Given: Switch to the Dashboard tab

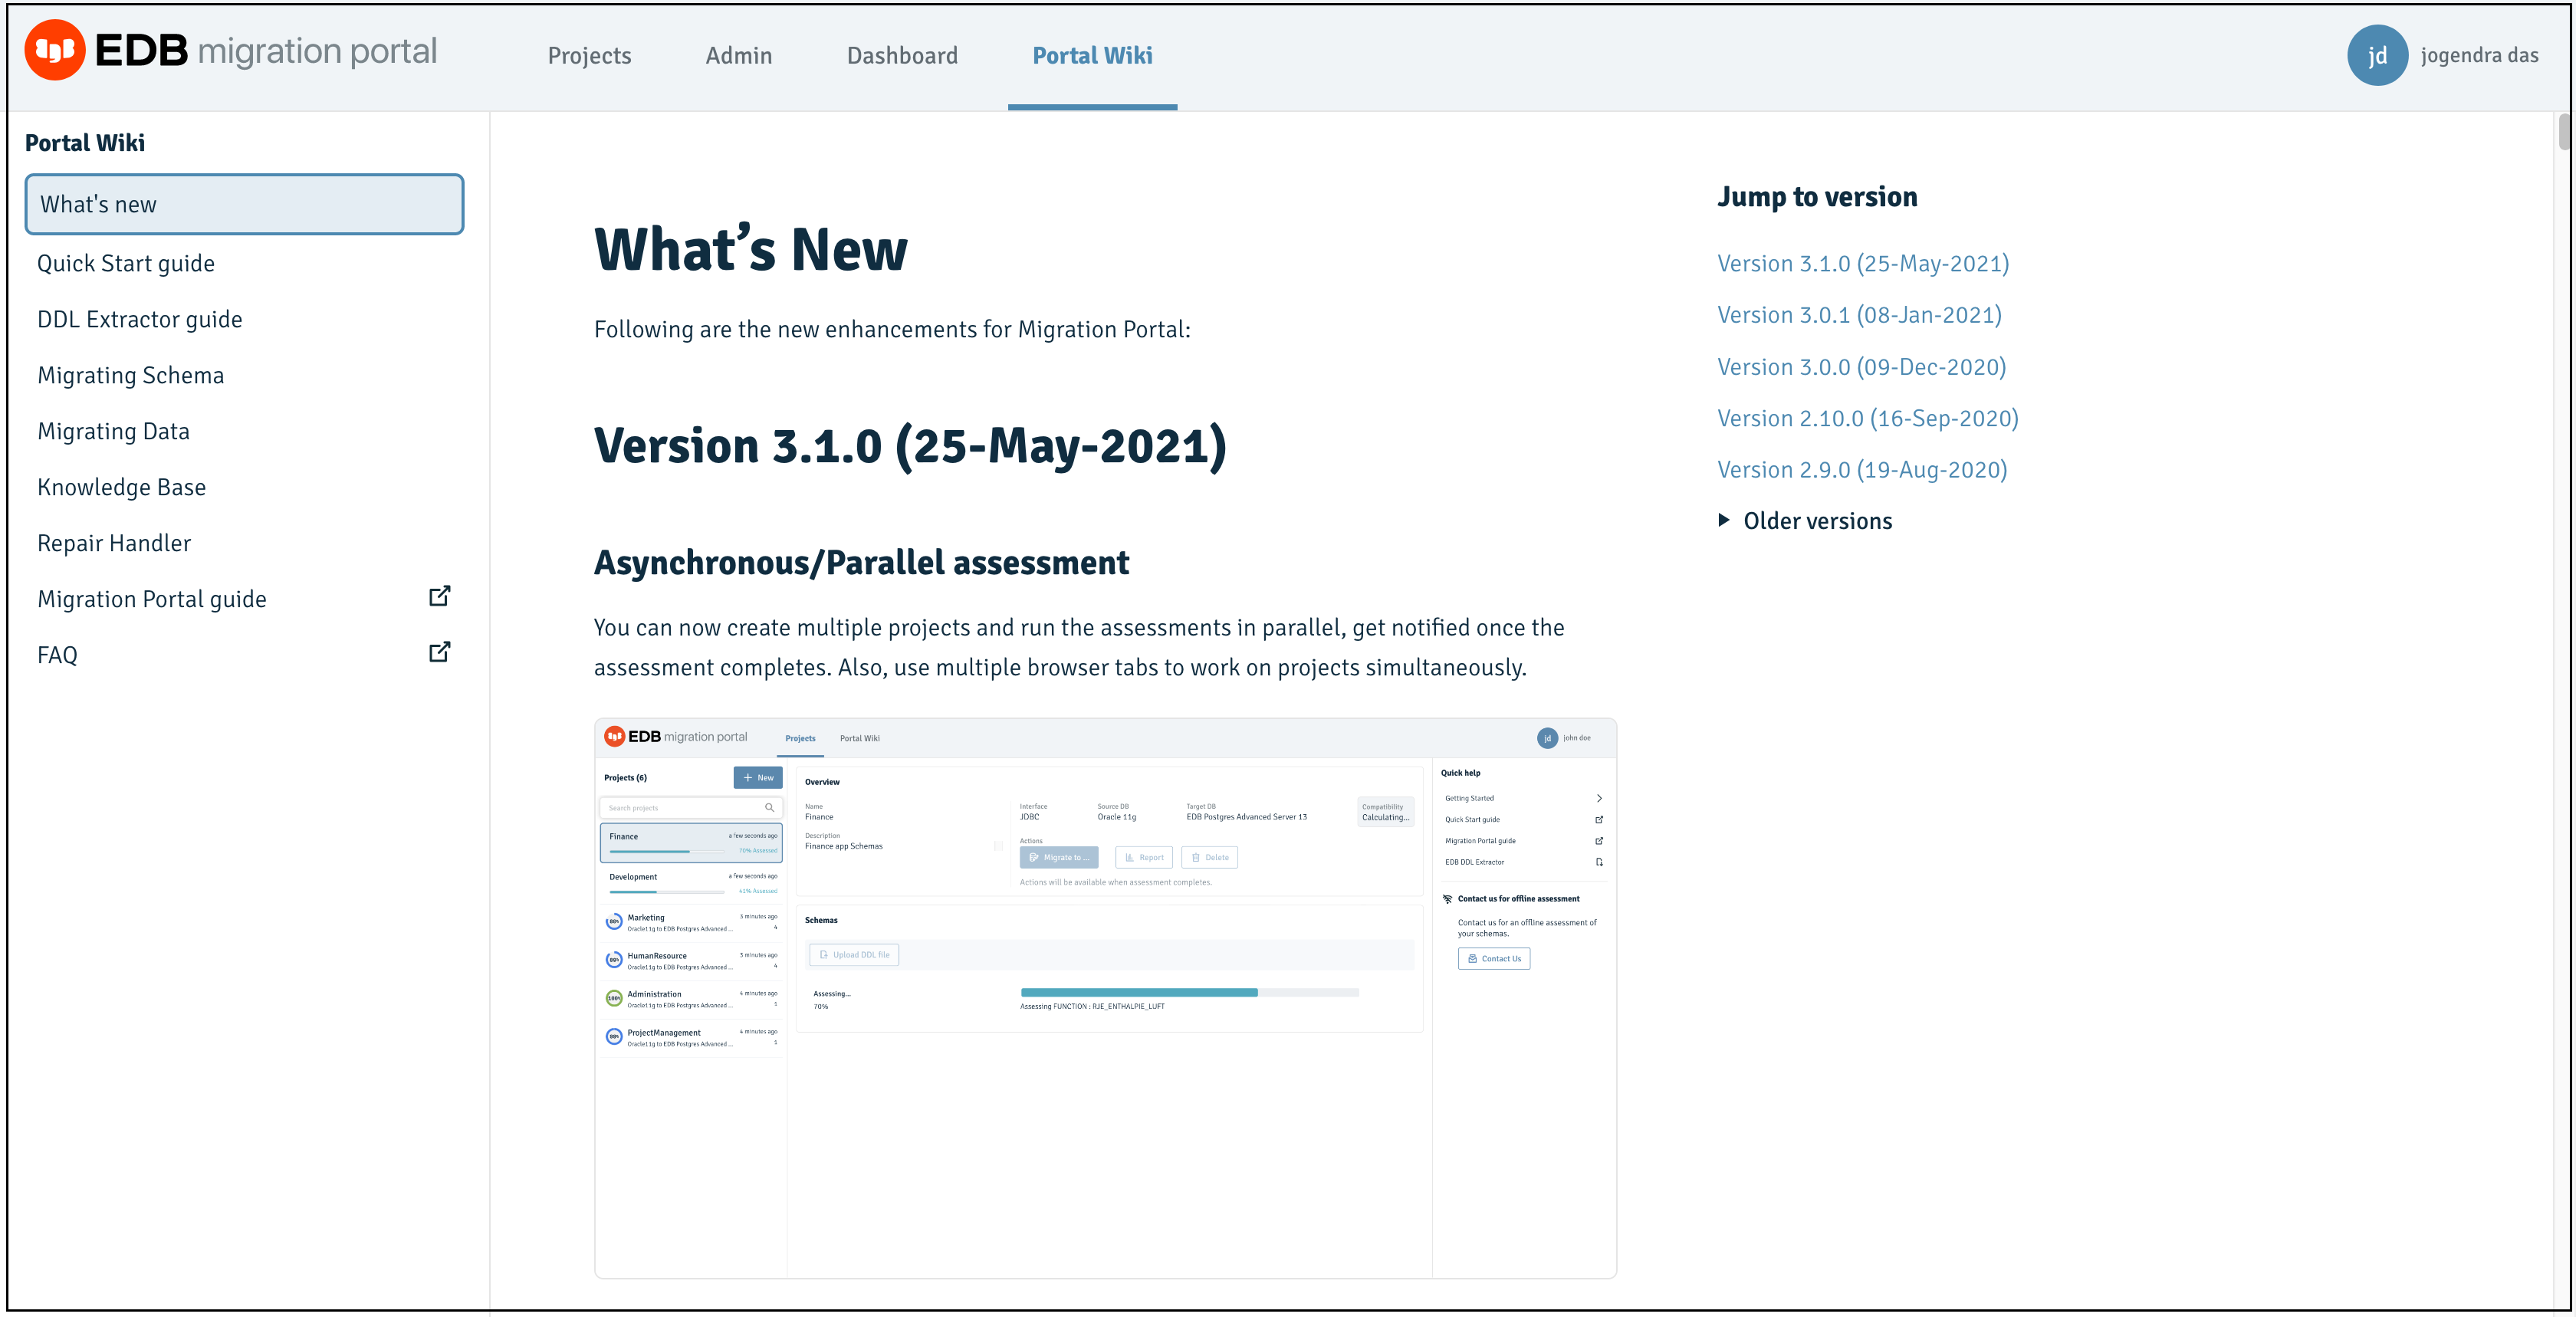Looking at the screenshot, I should (x=902, y=56).
